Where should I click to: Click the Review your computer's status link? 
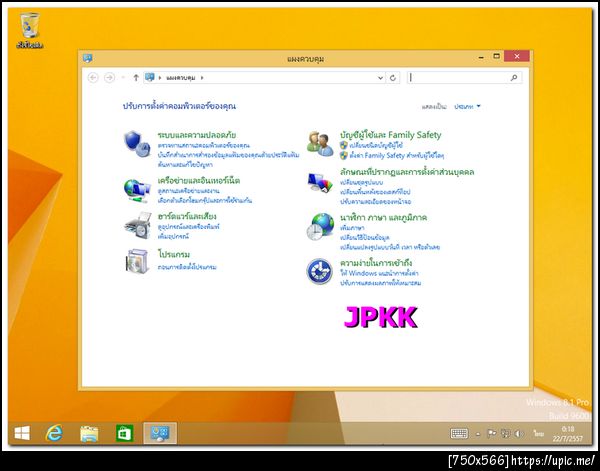(x=204, y=145)
